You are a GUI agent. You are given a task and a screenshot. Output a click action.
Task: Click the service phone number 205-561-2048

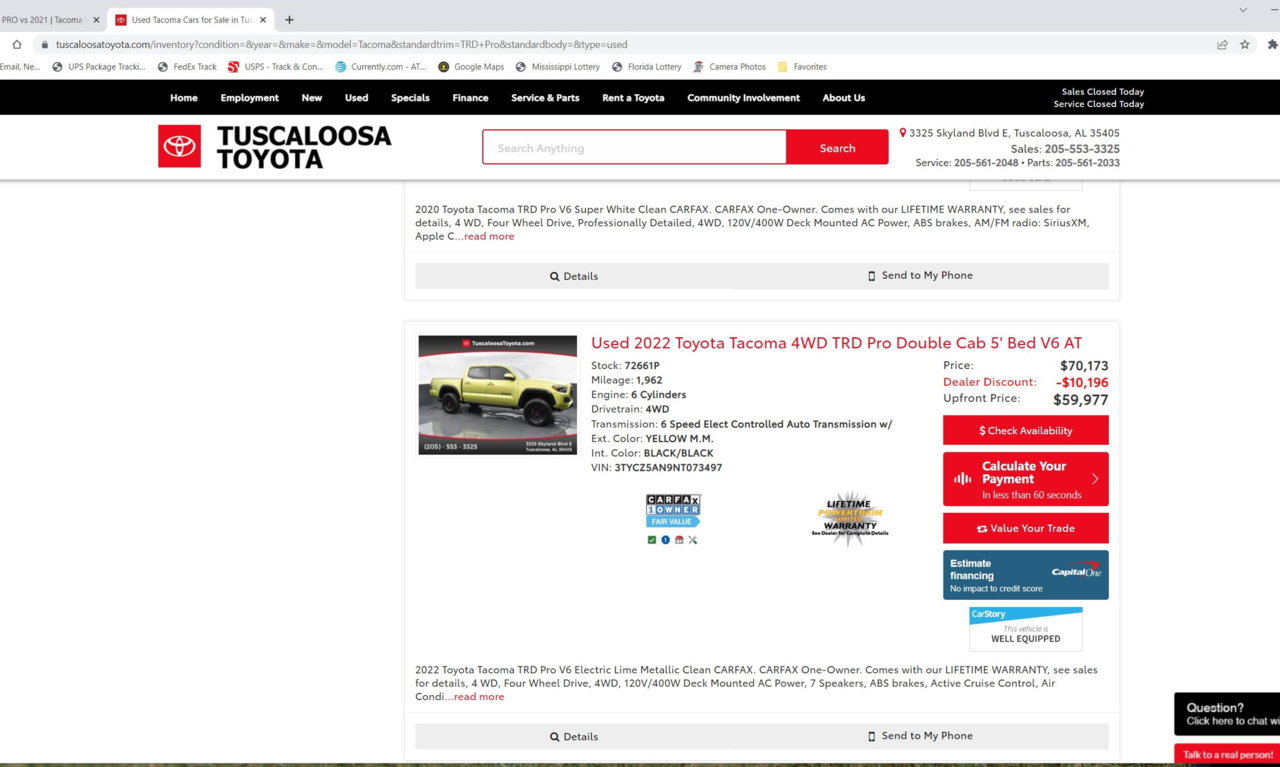[x=985, y=163]
